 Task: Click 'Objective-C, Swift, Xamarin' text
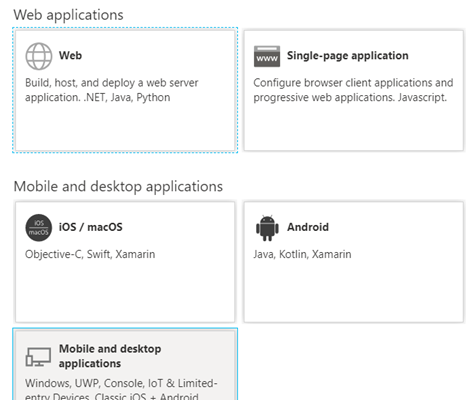pos(90,254)
